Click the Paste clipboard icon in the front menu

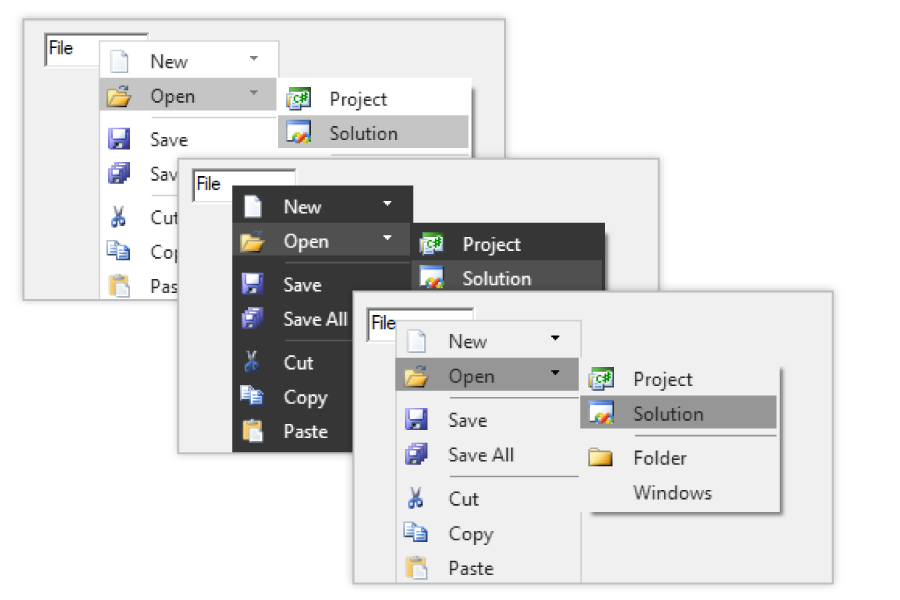(415, 568)
